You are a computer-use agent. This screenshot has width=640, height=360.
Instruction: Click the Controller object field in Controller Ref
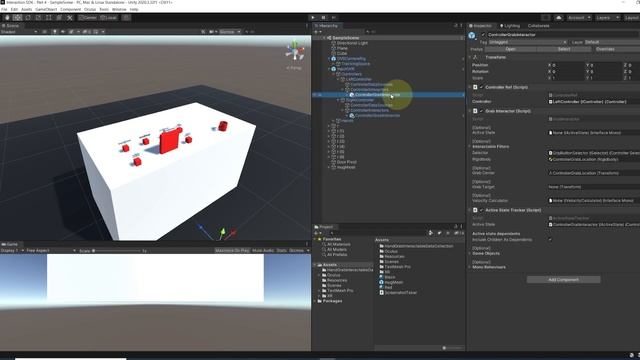(x=594, y=101)
